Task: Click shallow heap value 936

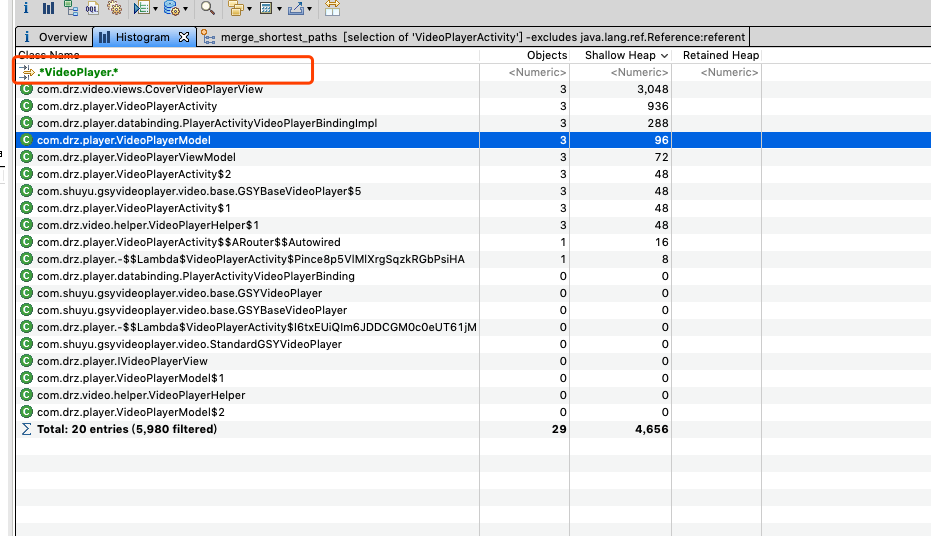Action: tap(658, 106)
